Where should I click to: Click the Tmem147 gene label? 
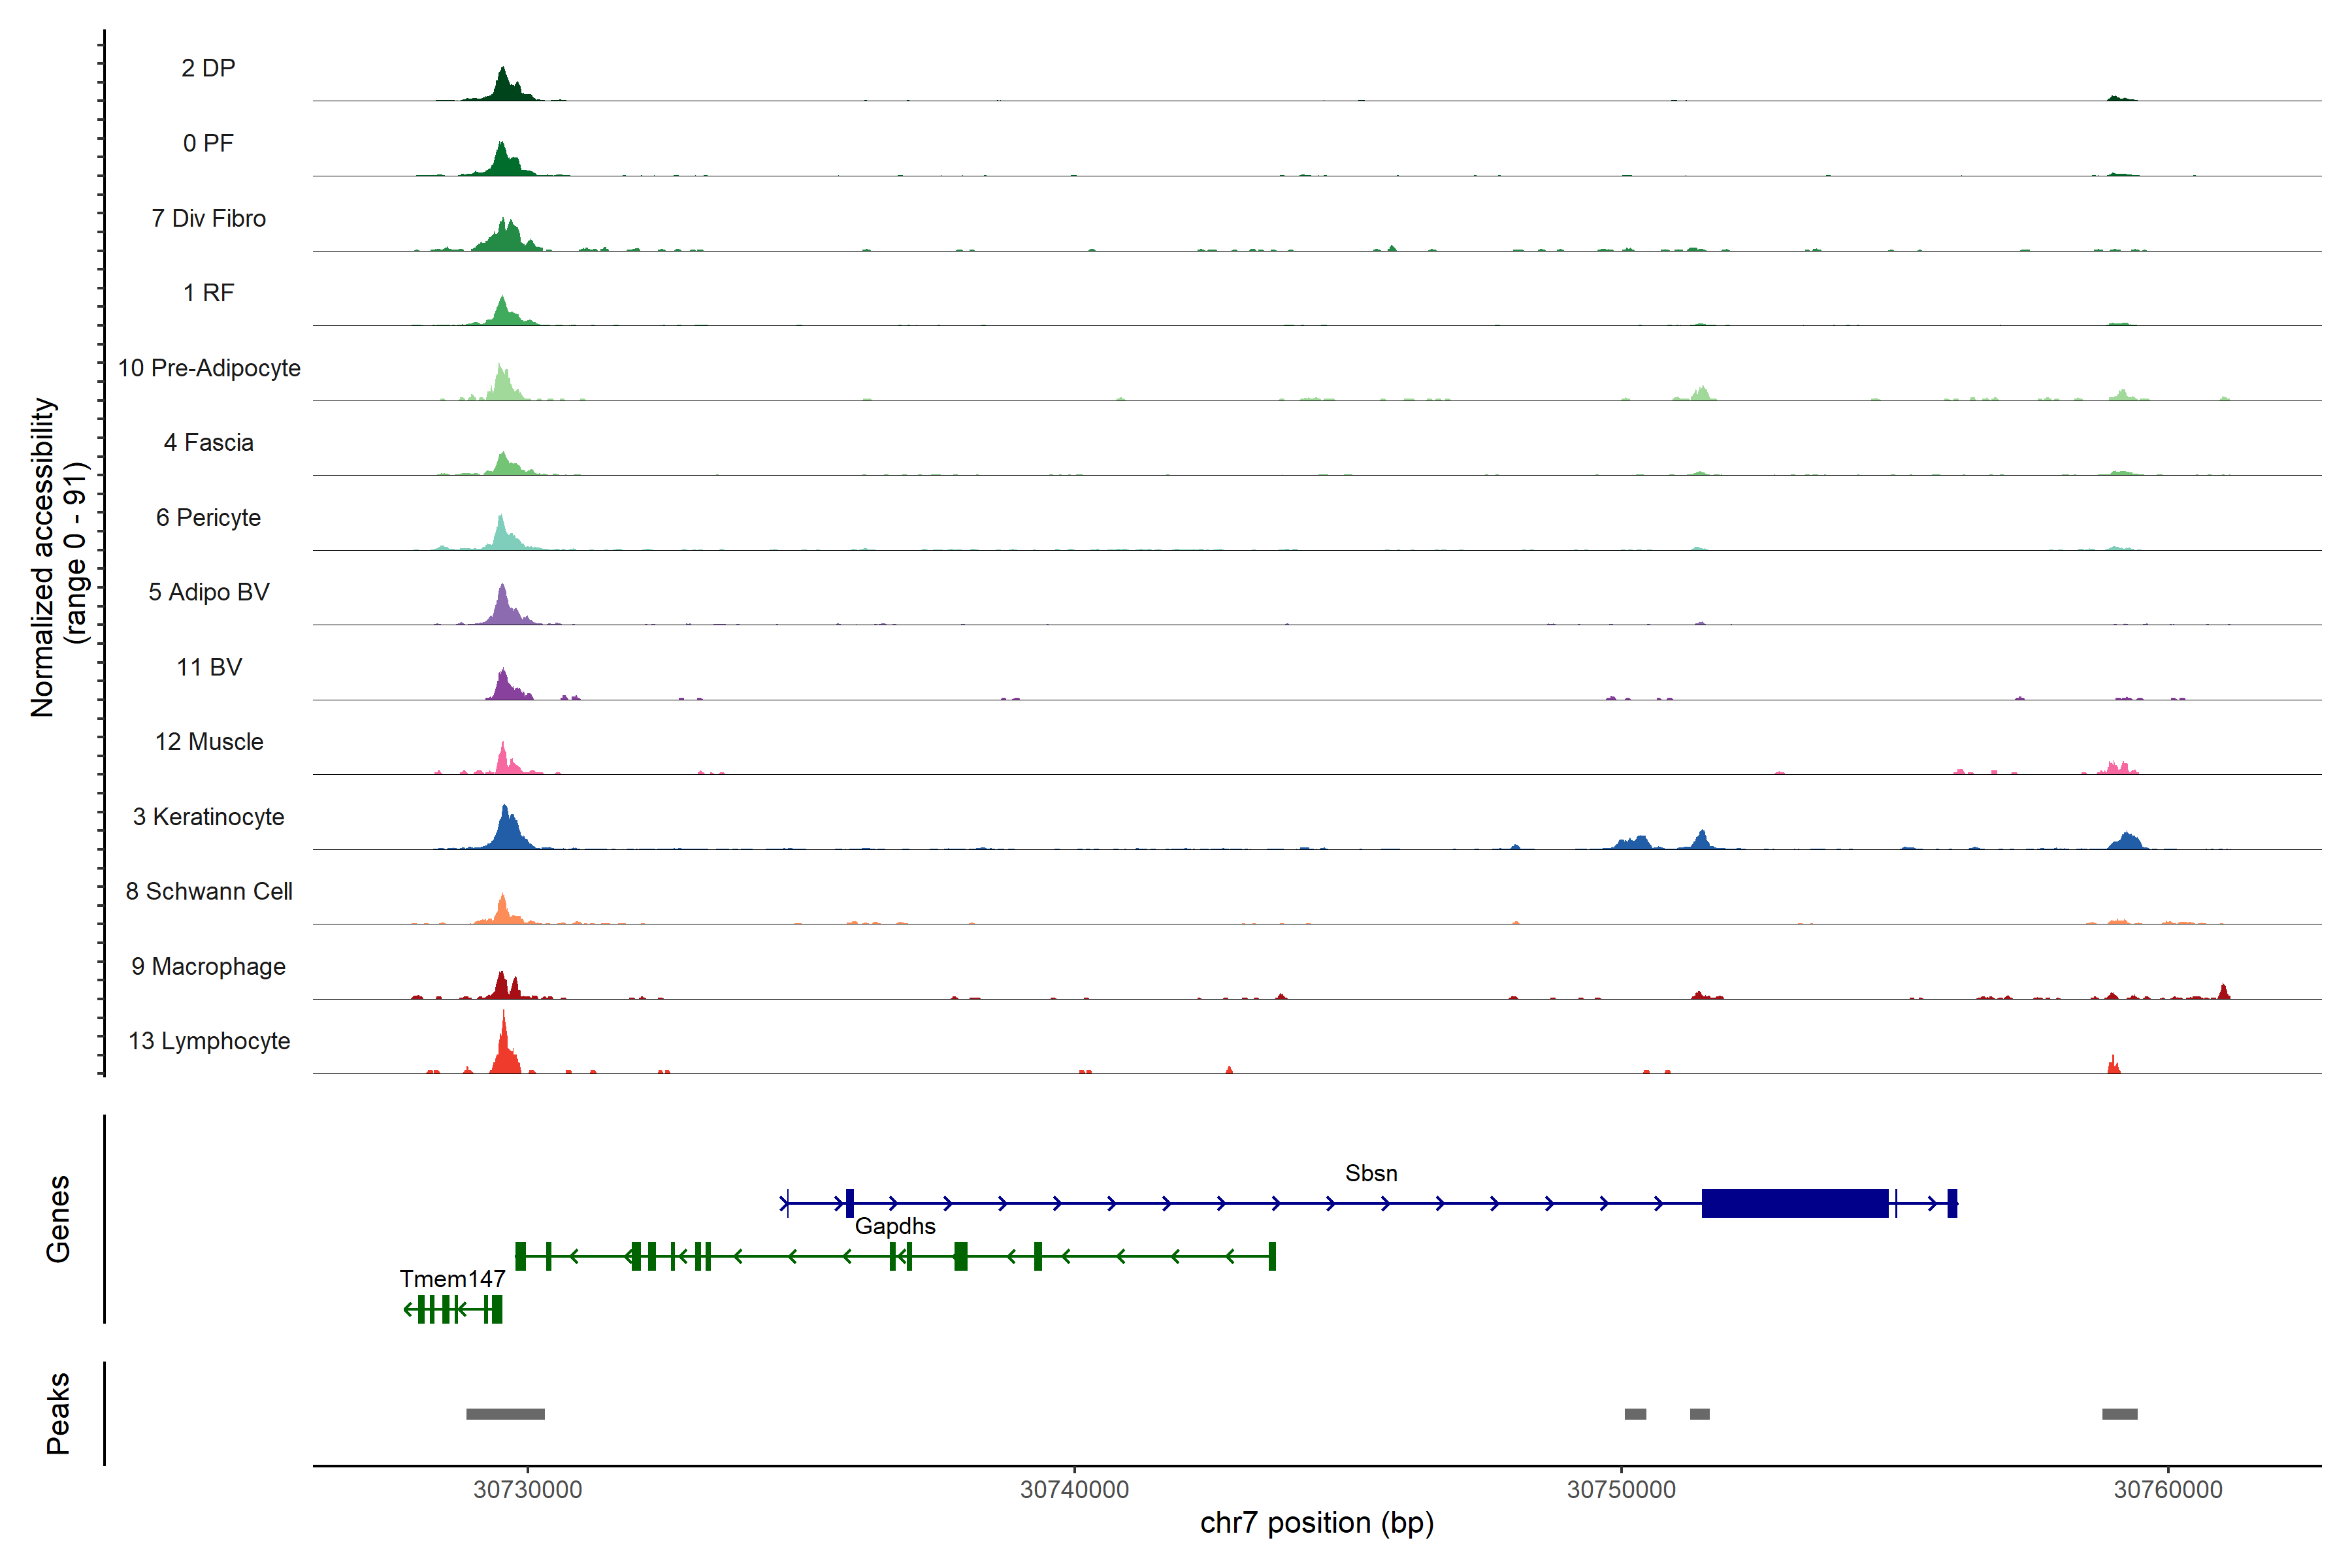[452, 1279]
